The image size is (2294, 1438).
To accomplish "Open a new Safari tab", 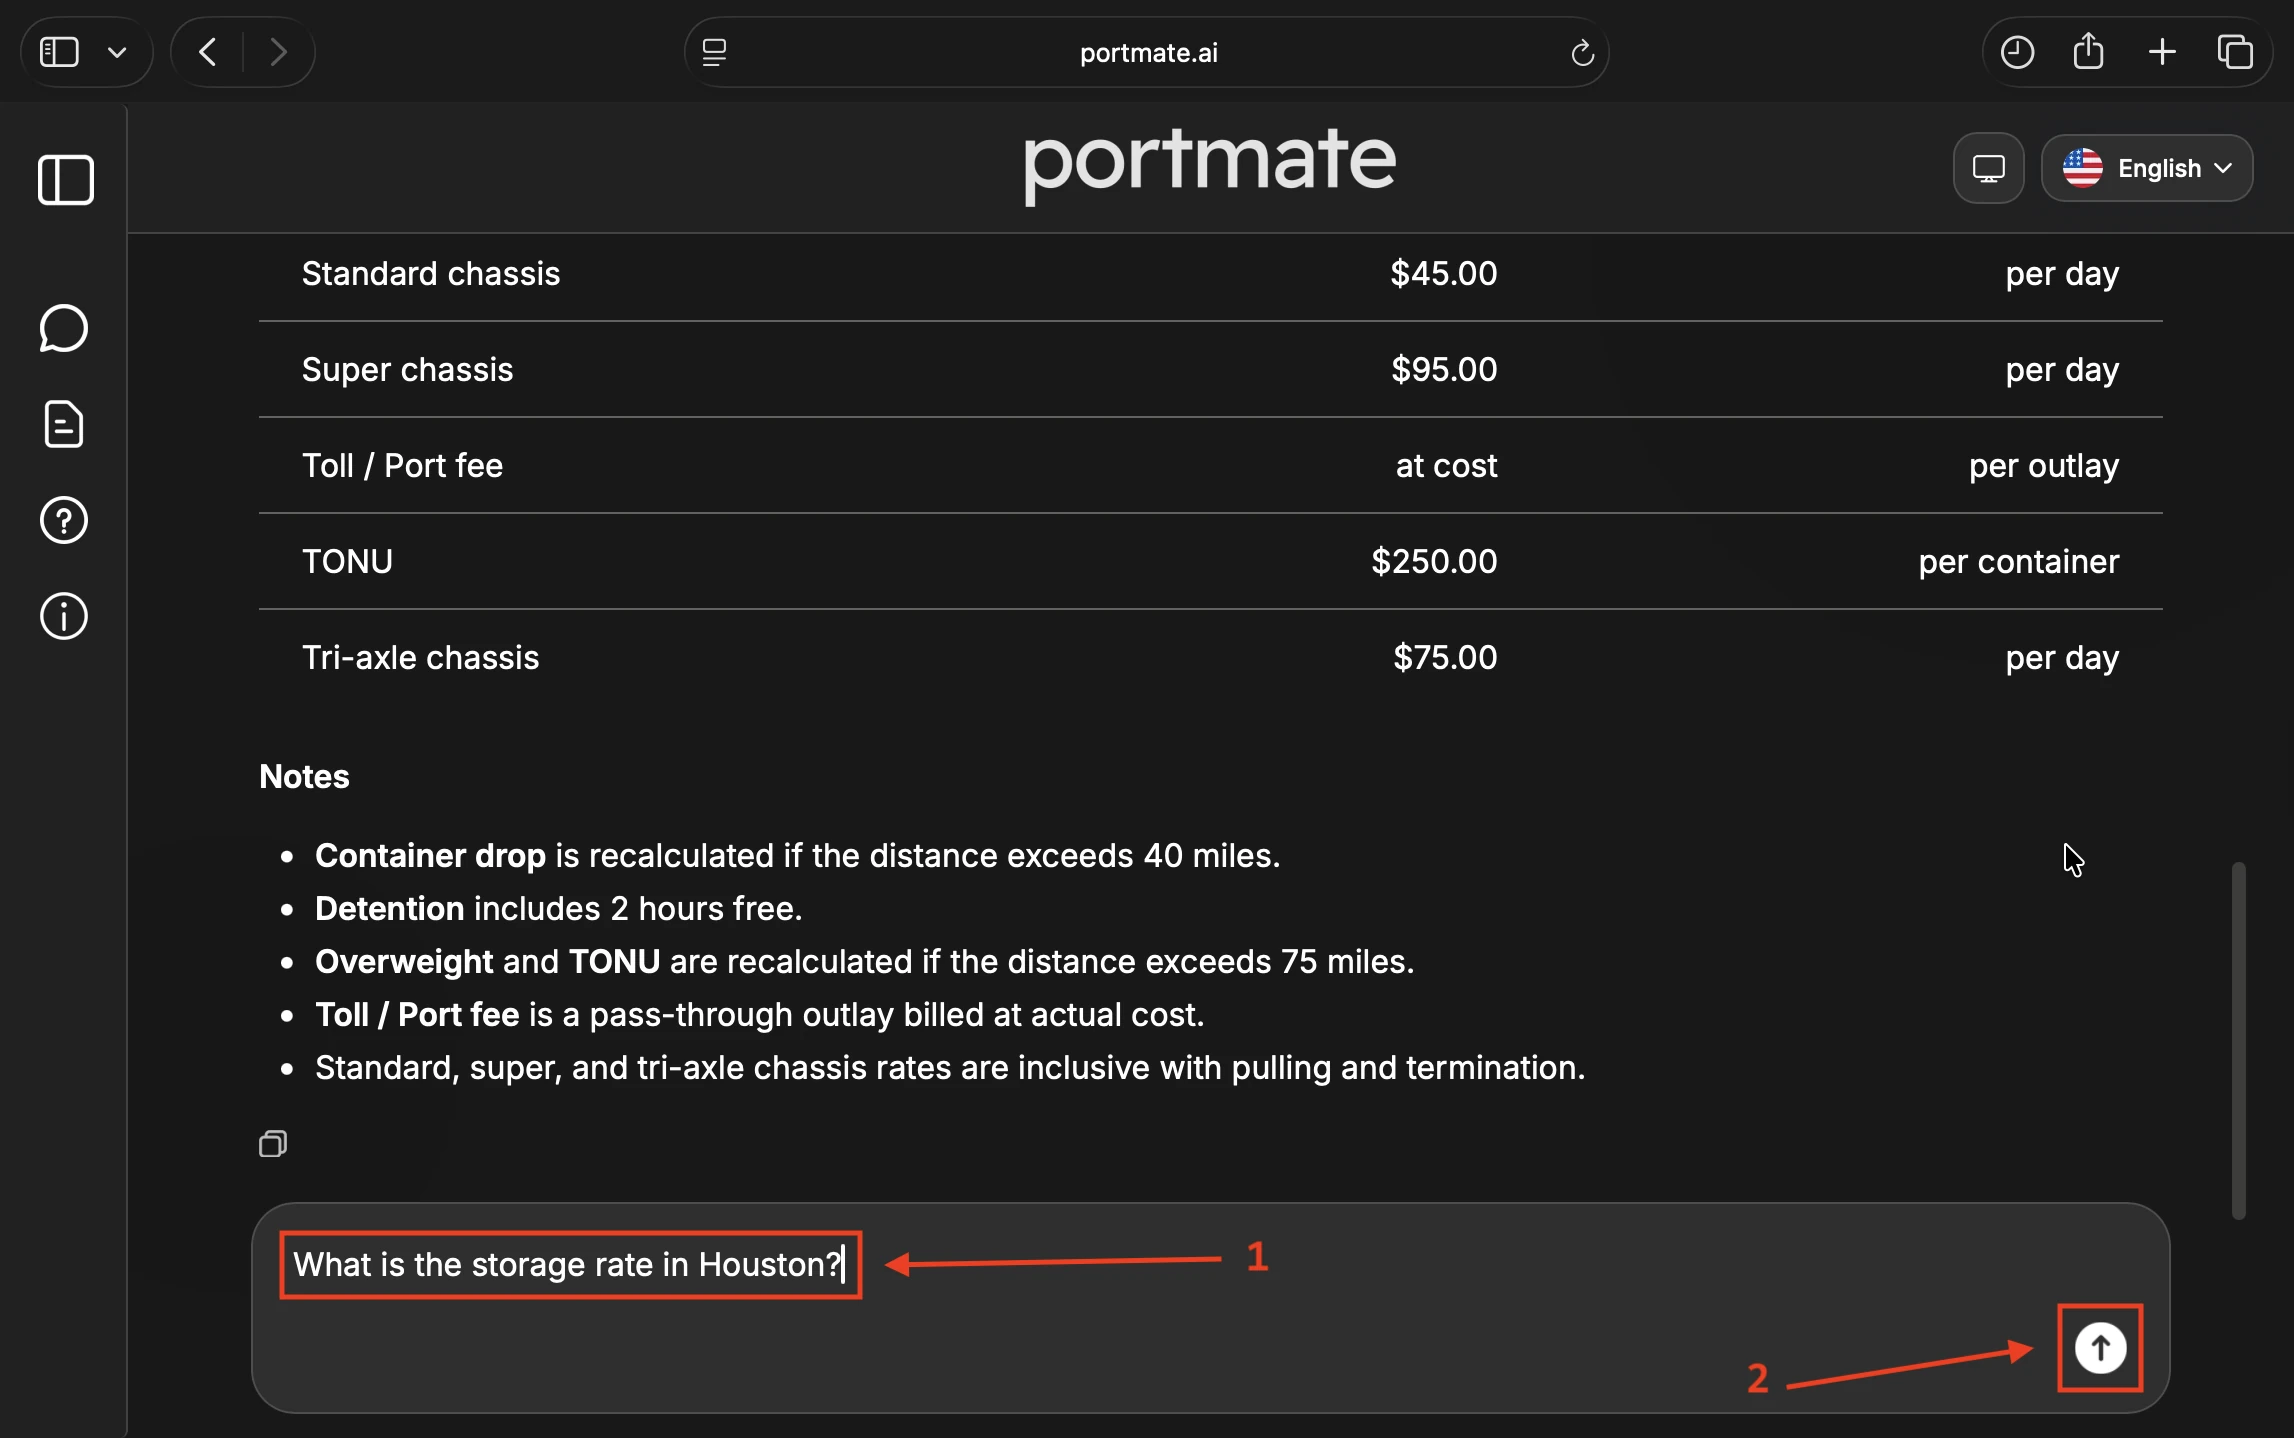I will (x=2162, y=52).
